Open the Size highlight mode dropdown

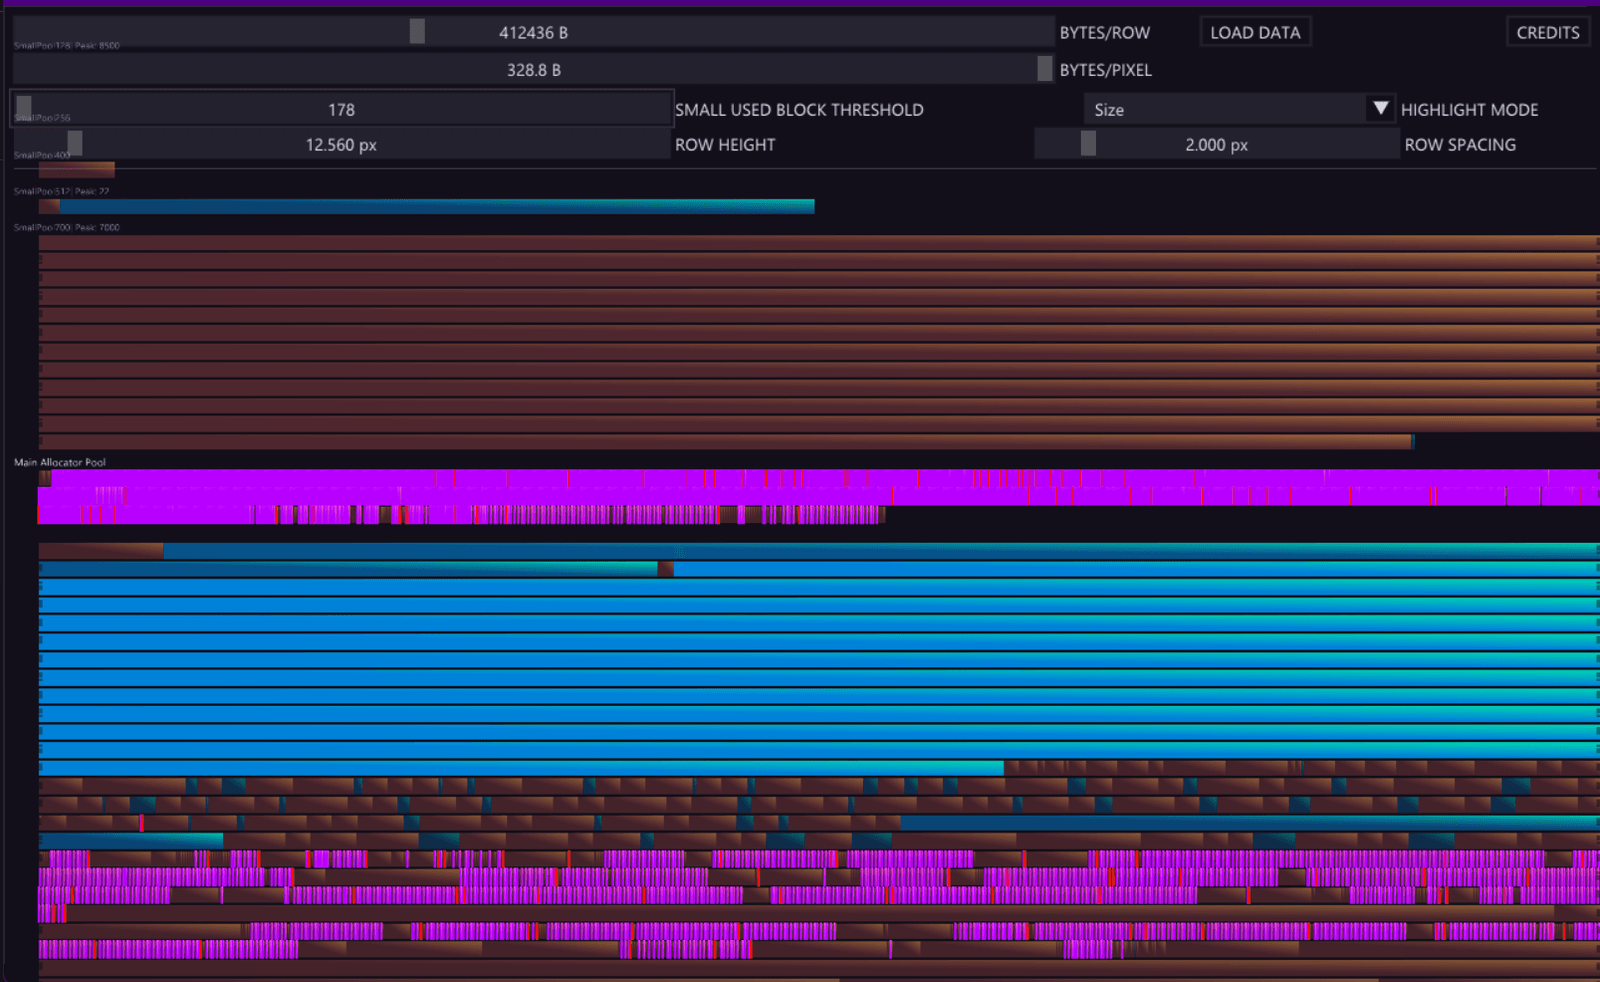[x=1238, y=109]
